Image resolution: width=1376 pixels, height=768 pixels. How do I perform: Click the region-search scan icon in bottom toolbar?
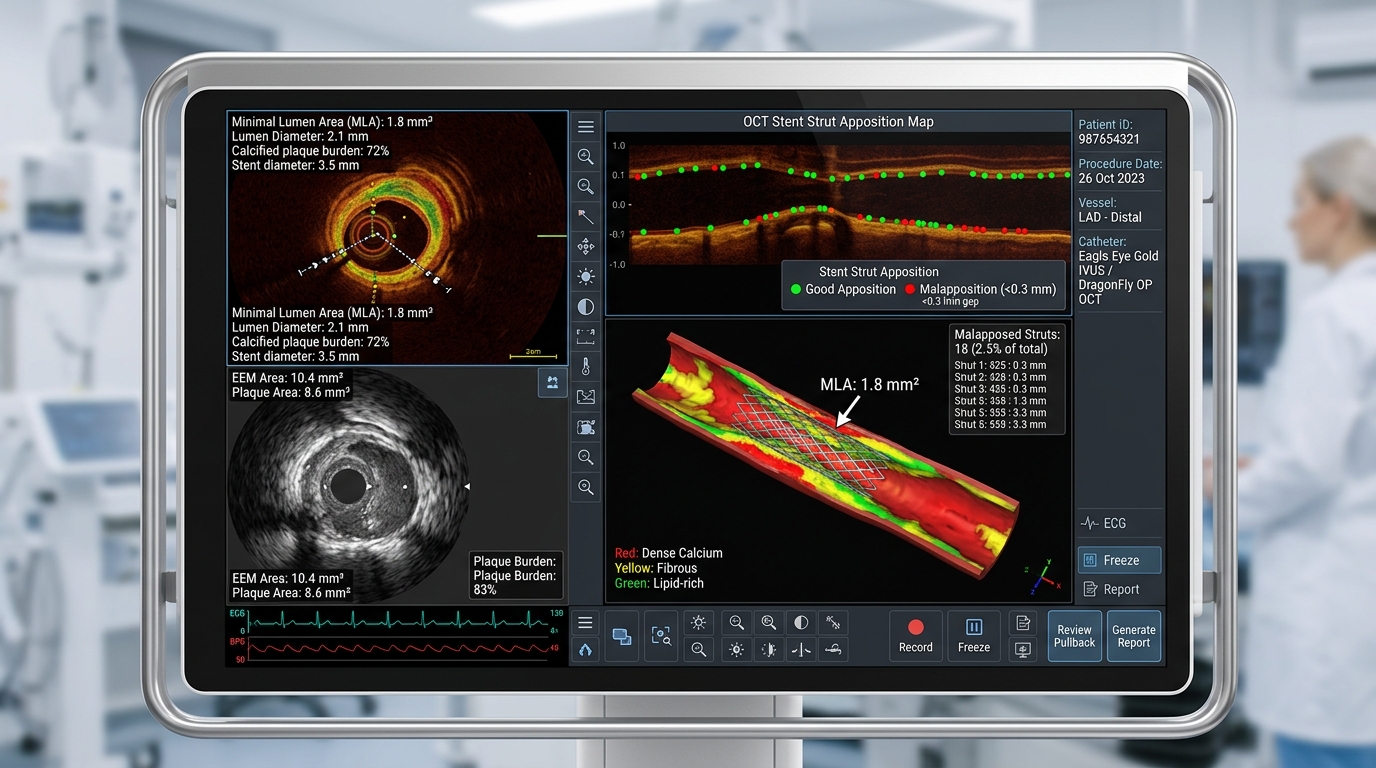(661, 636)
